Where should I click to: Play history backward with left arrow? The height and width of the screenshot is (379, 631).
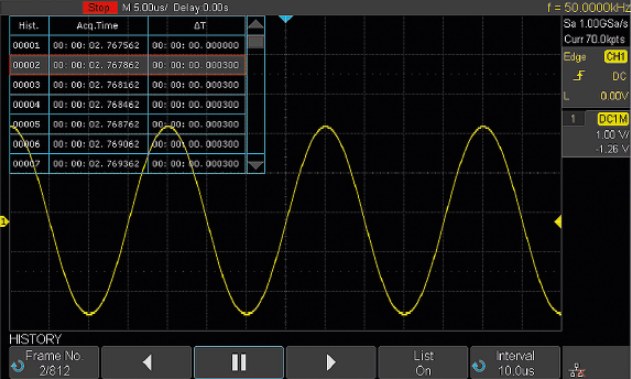click(x=146, y=363)
